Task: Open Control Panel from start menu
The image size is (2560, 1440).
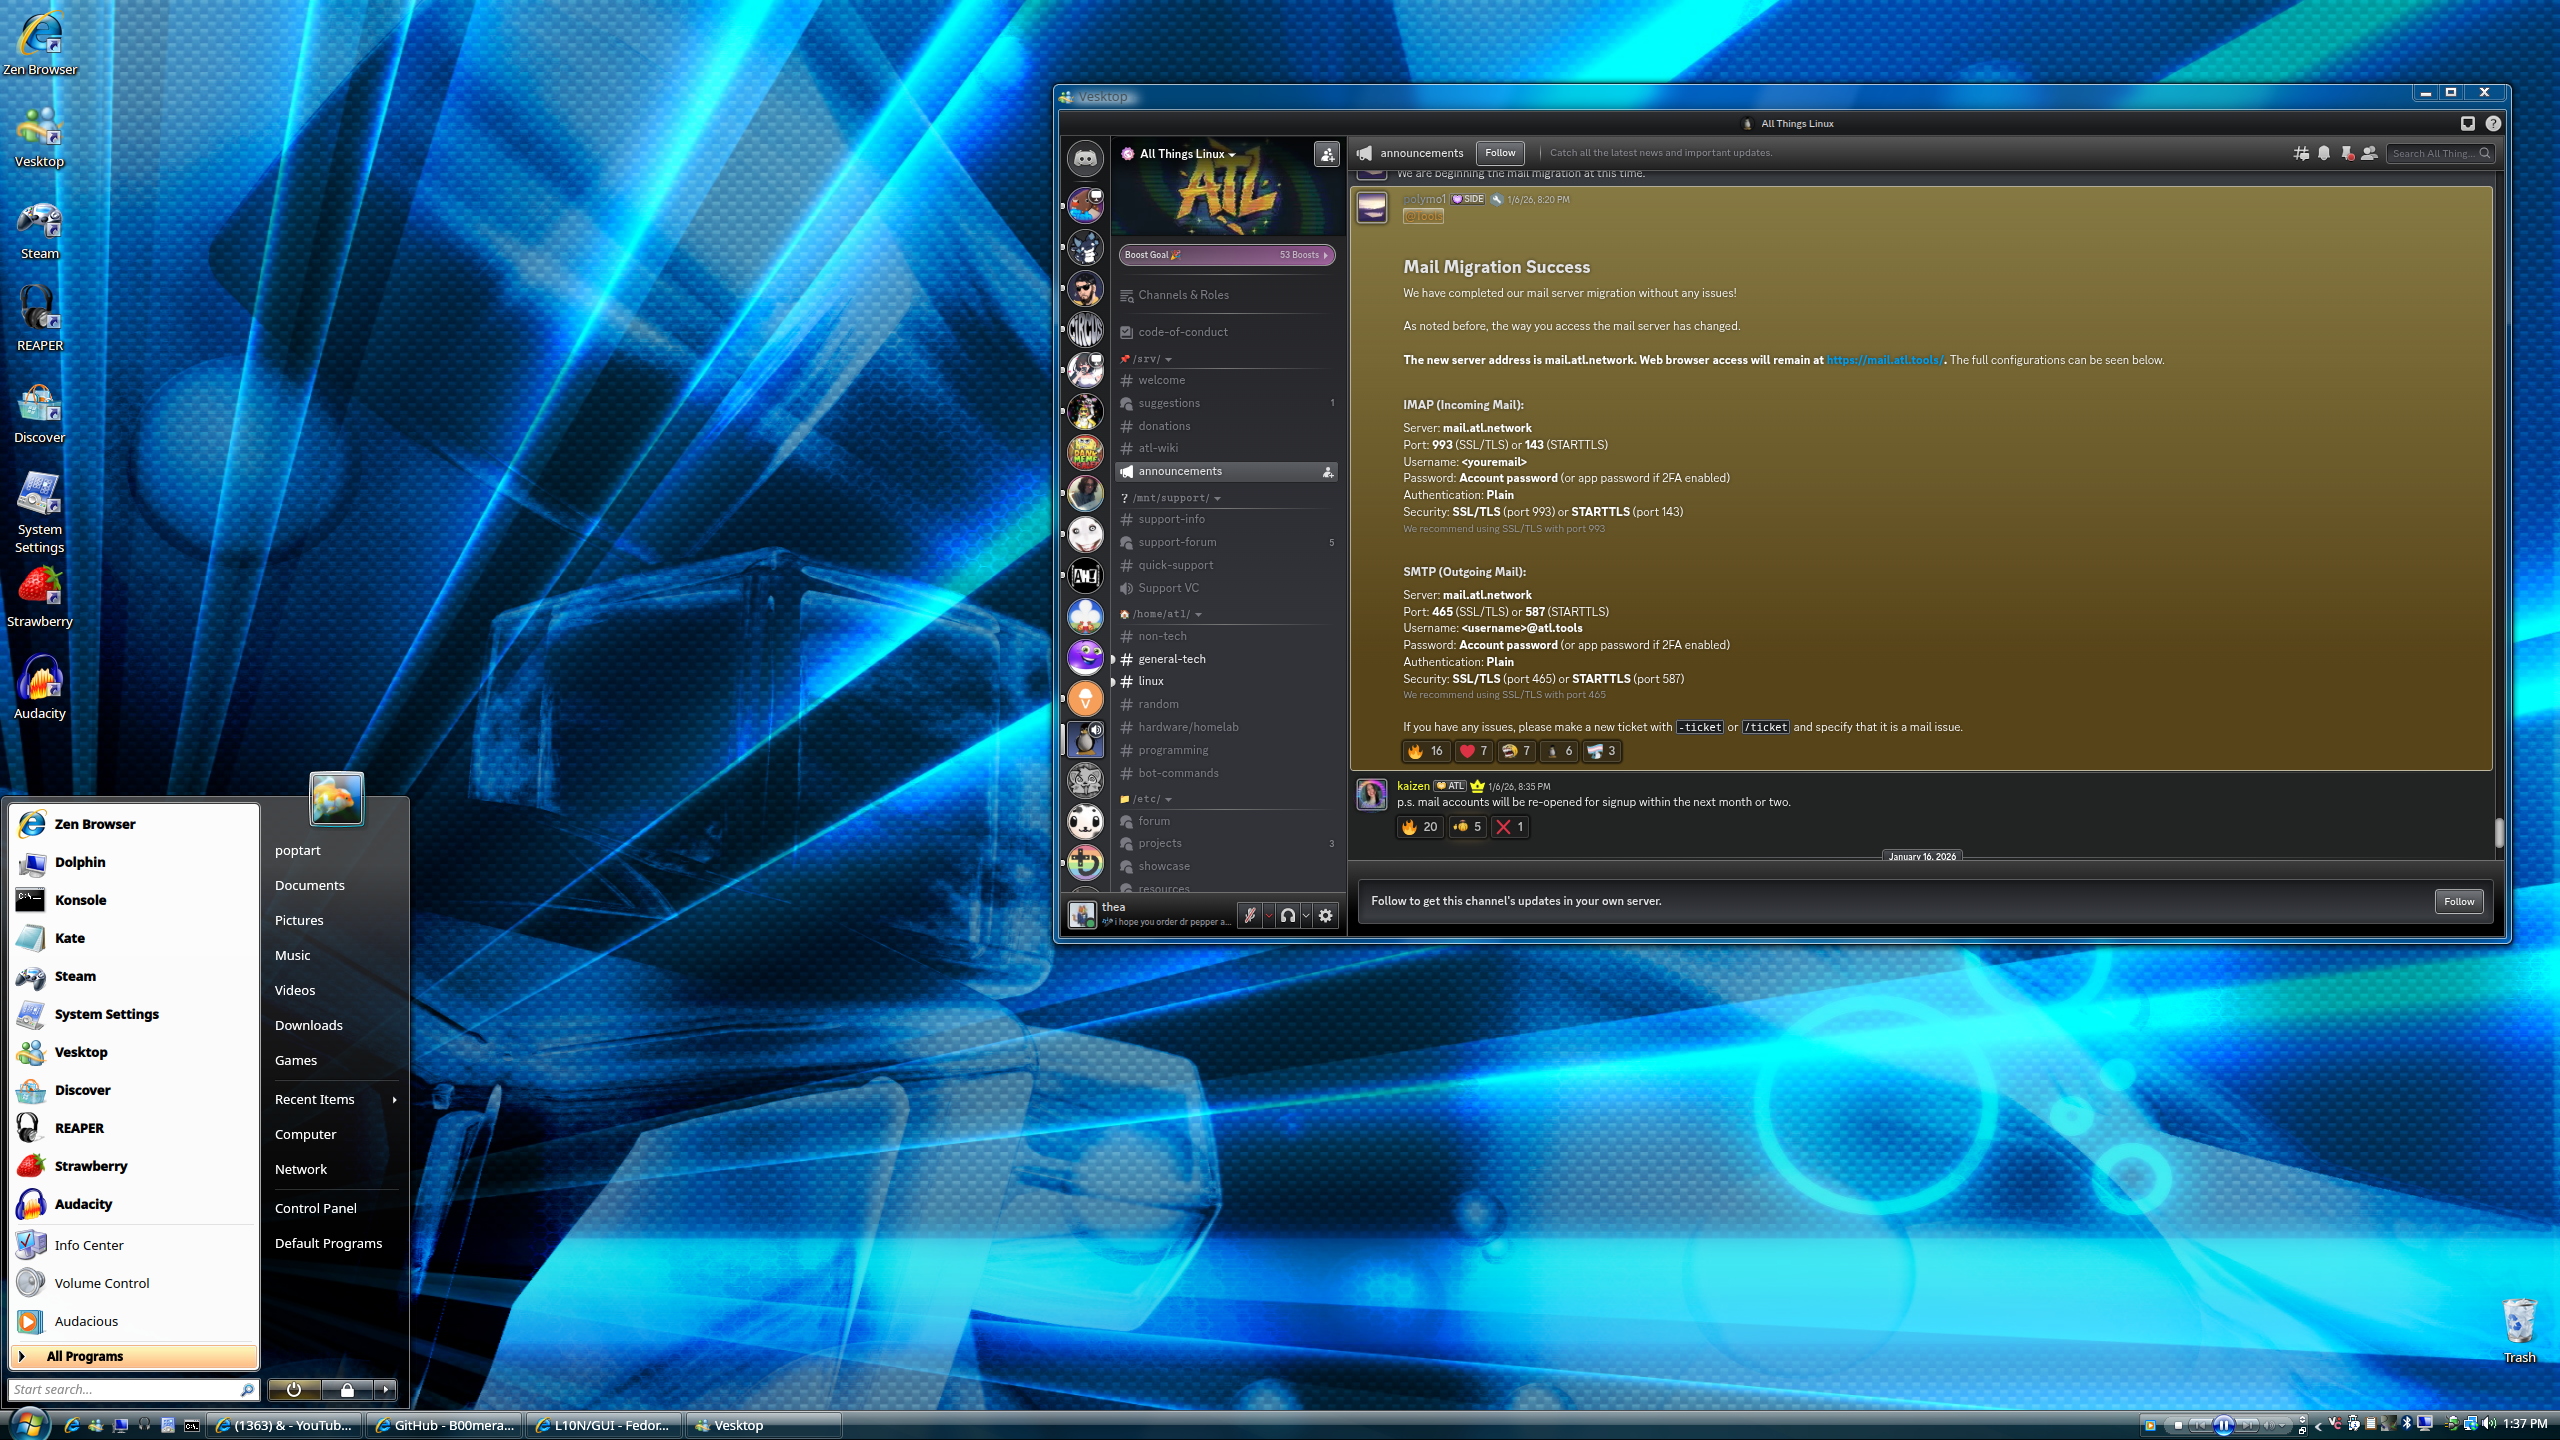Action: (316, 1208)
